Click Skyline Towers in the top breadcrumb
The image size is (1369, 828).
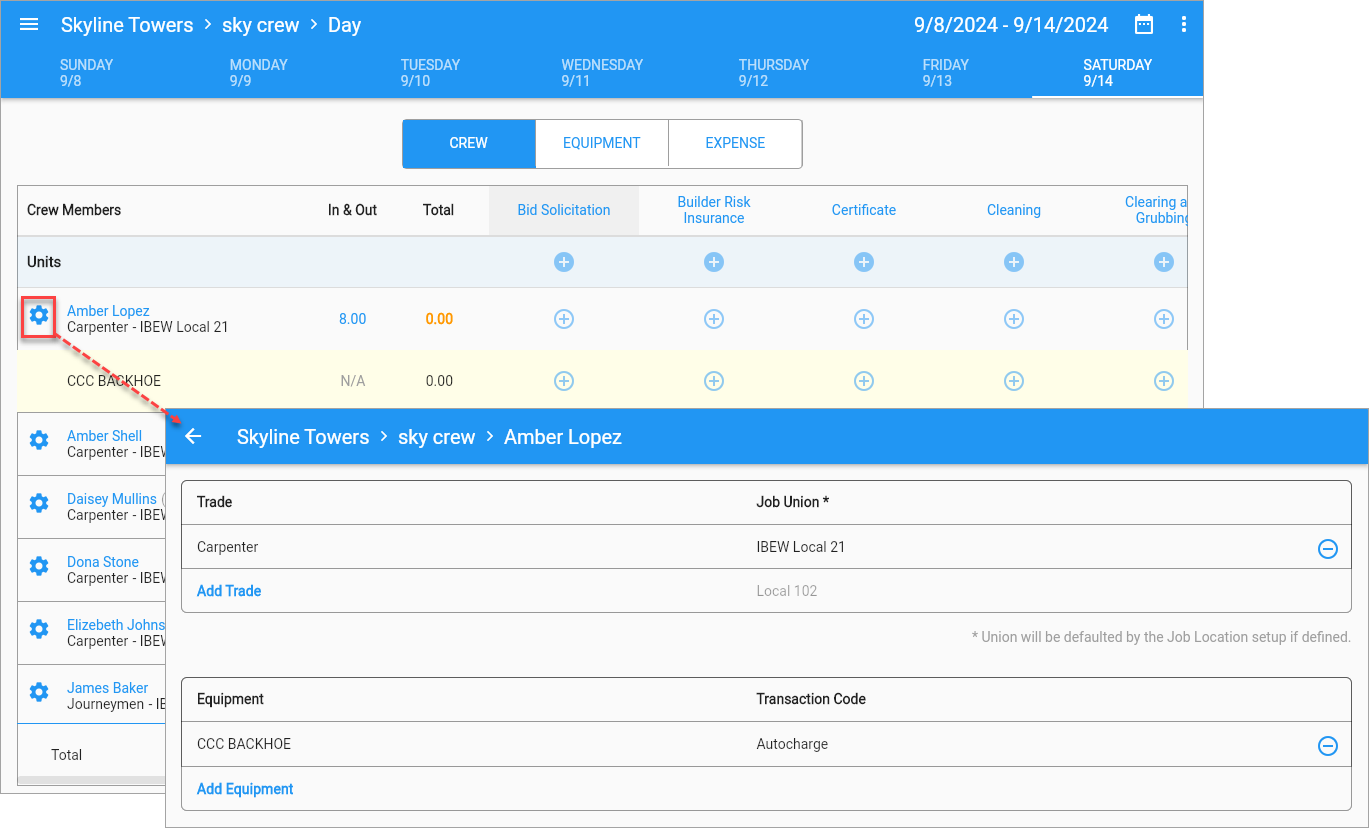click(127, 25)
